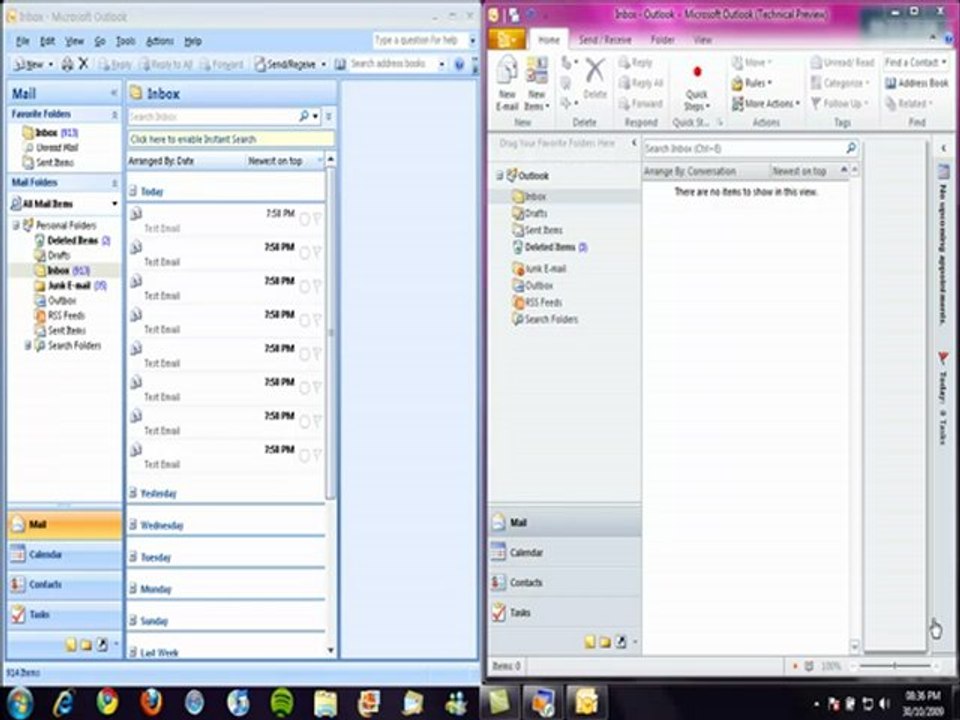This screenshot has height=720, width=960.
Task: Select Junk E-mail folder in Outlook 2010
Action: click(x=539, y=269)
